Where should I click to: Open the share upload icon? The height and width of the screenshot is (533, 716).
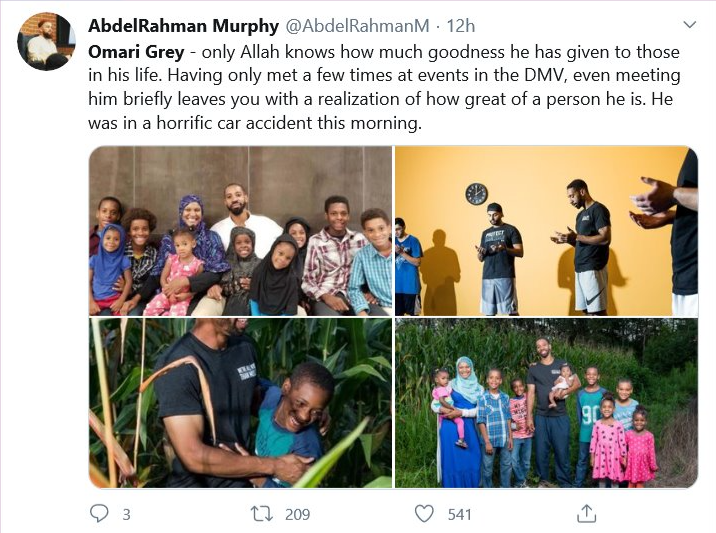click(x=586, y=513)
